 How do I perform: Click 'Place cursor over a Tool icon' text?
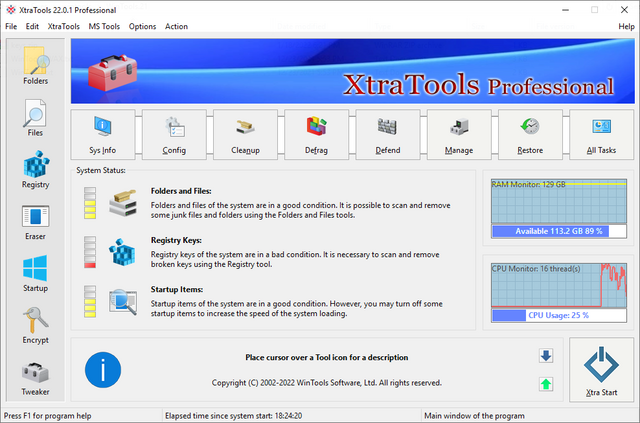(327, 357)
